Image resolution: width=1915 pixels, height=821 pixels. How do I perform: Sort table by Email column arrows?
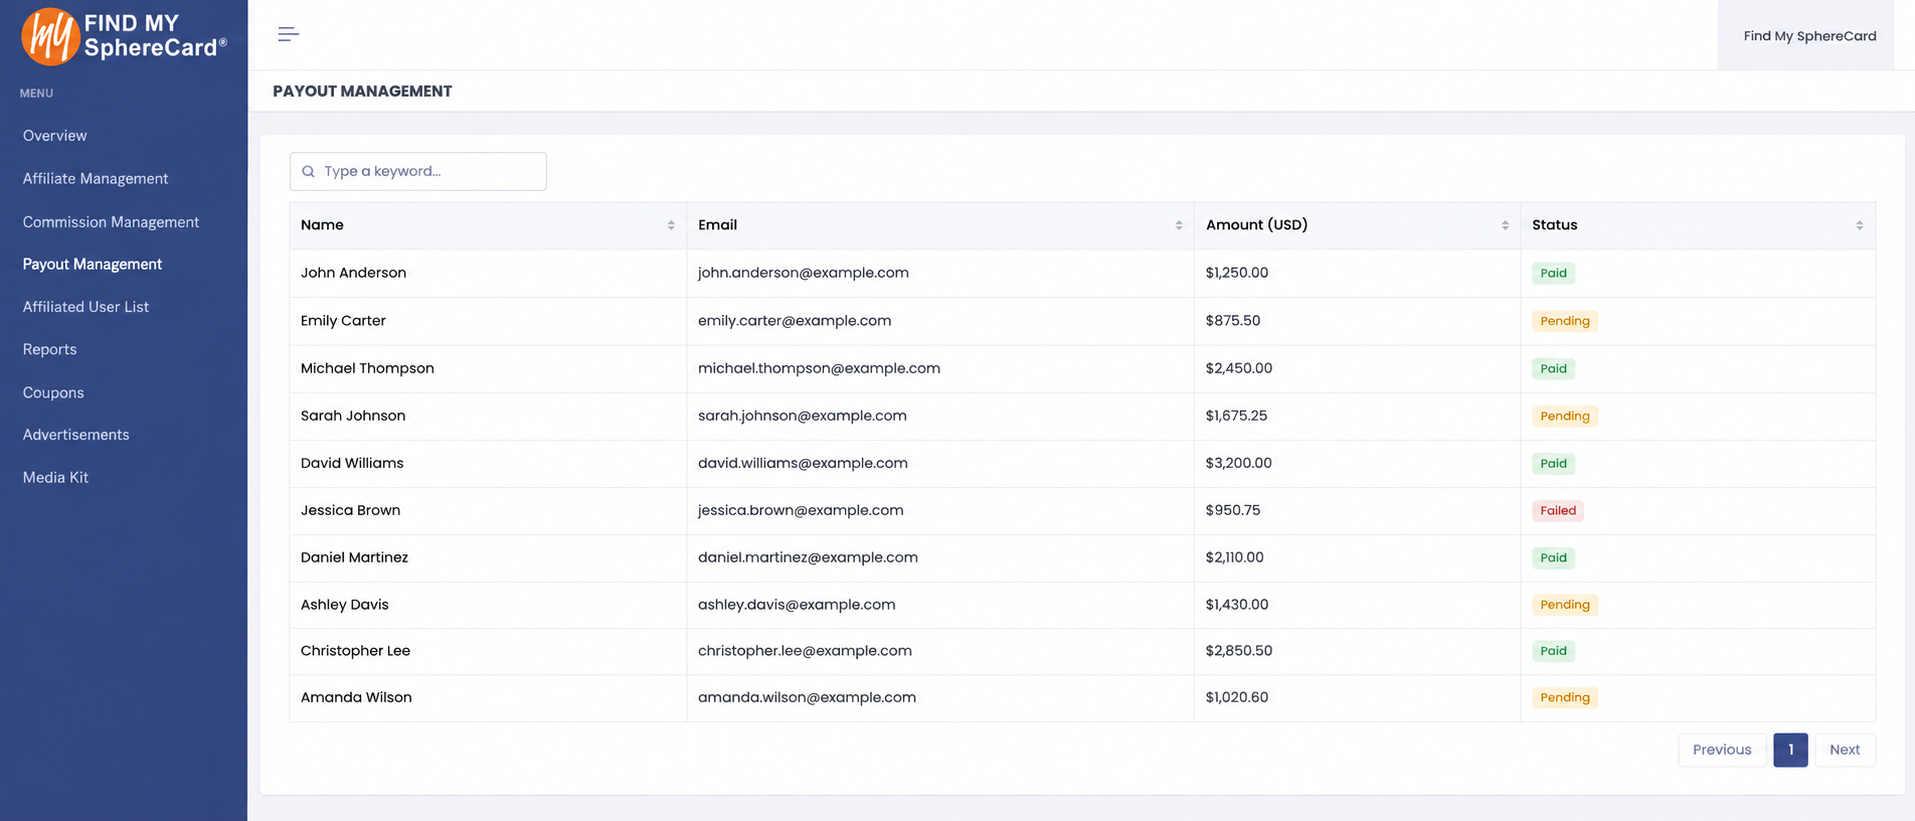[1179, 226]
